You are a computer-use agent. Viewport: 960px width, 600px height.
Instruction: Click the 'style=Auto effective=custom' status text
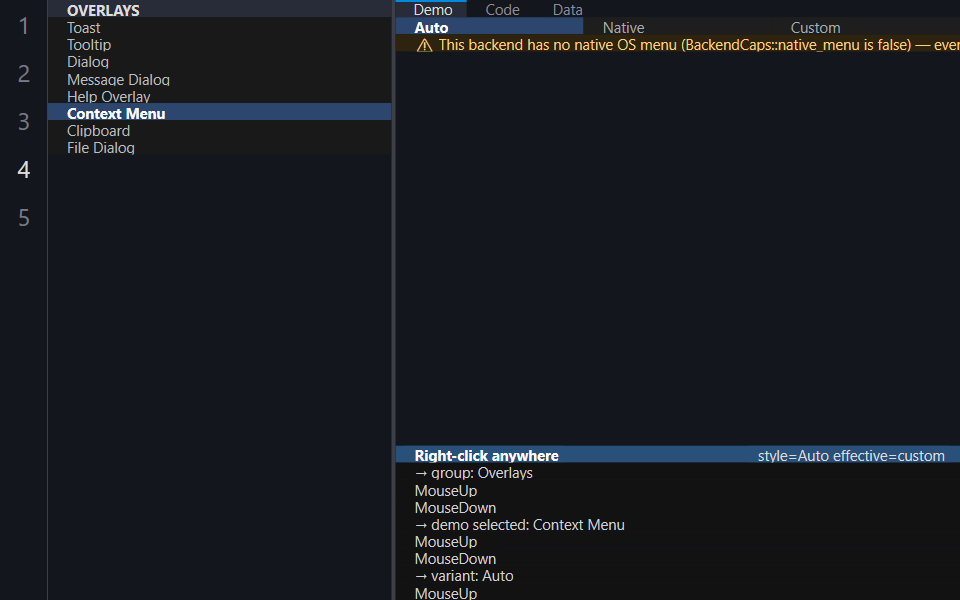click(851, 456)
